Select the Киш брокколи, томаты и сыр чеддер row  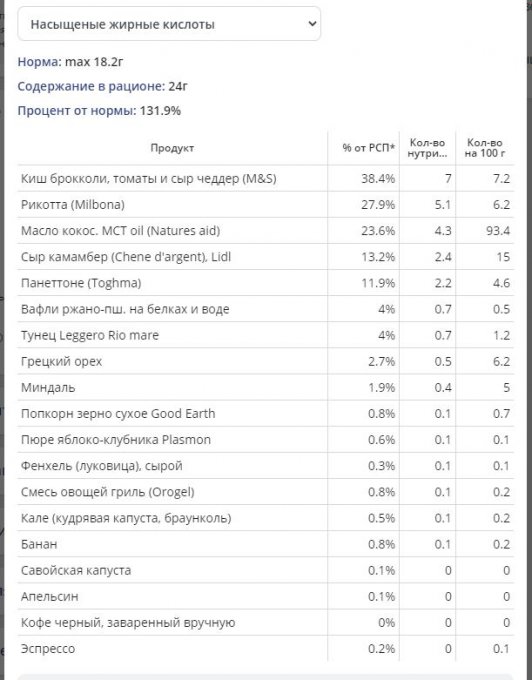coord(266,178)
